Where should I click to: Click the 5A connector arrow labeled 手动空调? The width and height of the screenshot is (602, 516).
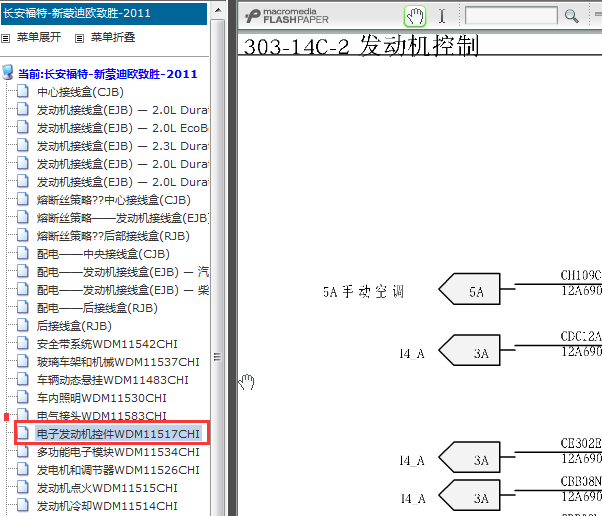click(469, 289)
